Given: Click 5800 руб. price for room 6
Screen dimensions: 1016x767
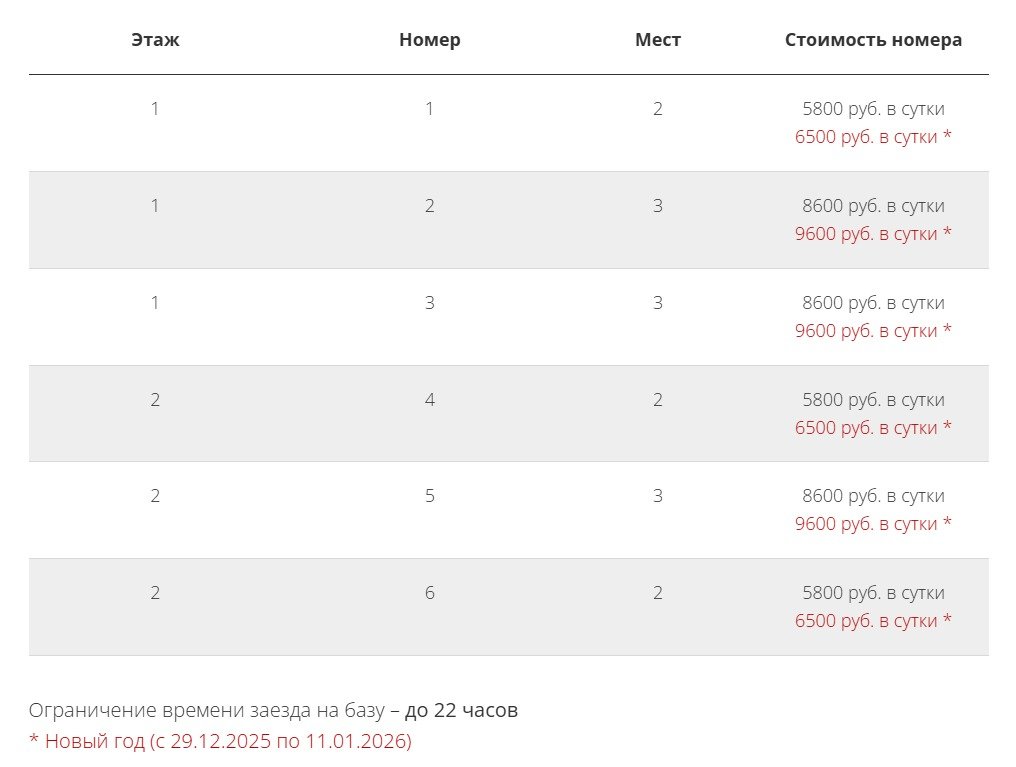Looking at the screenshot, I should [873, 593].
